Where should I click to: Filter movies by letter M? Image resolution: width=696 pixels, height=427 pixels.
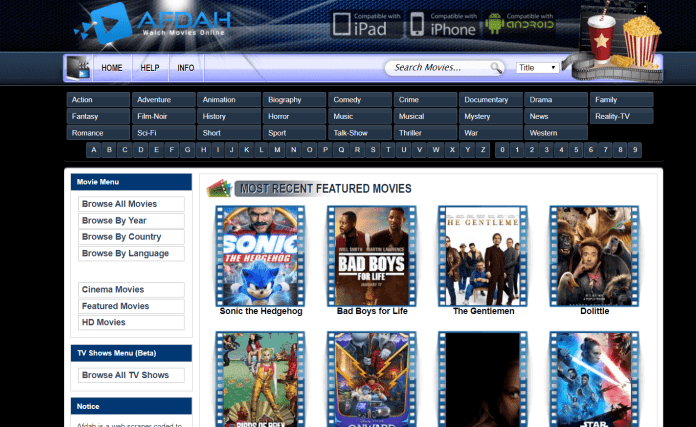(x=277, y=150)
